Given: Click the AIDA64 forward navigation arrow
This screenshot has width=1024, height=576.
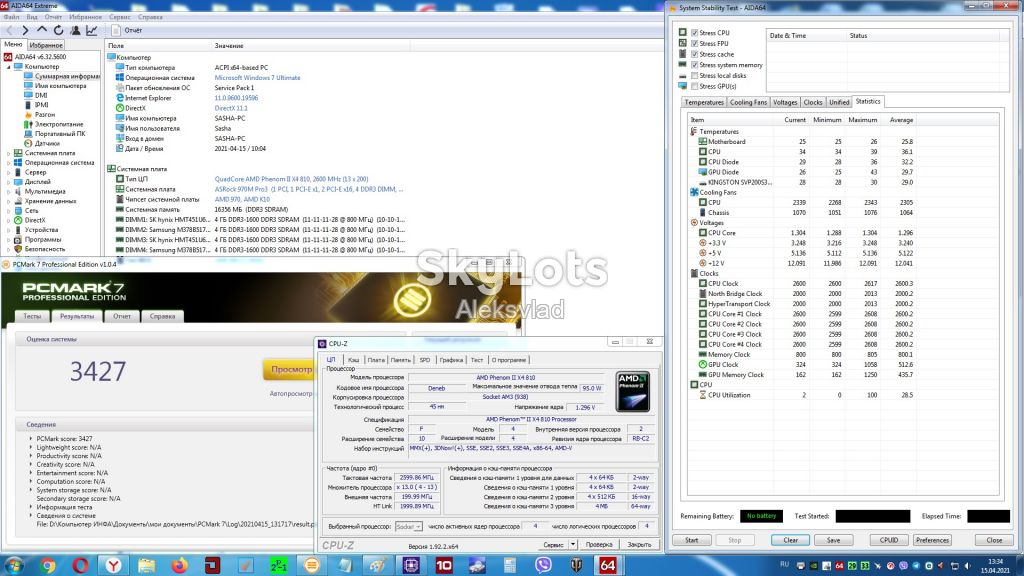Looking at the screenshot, I should [25, 30].
